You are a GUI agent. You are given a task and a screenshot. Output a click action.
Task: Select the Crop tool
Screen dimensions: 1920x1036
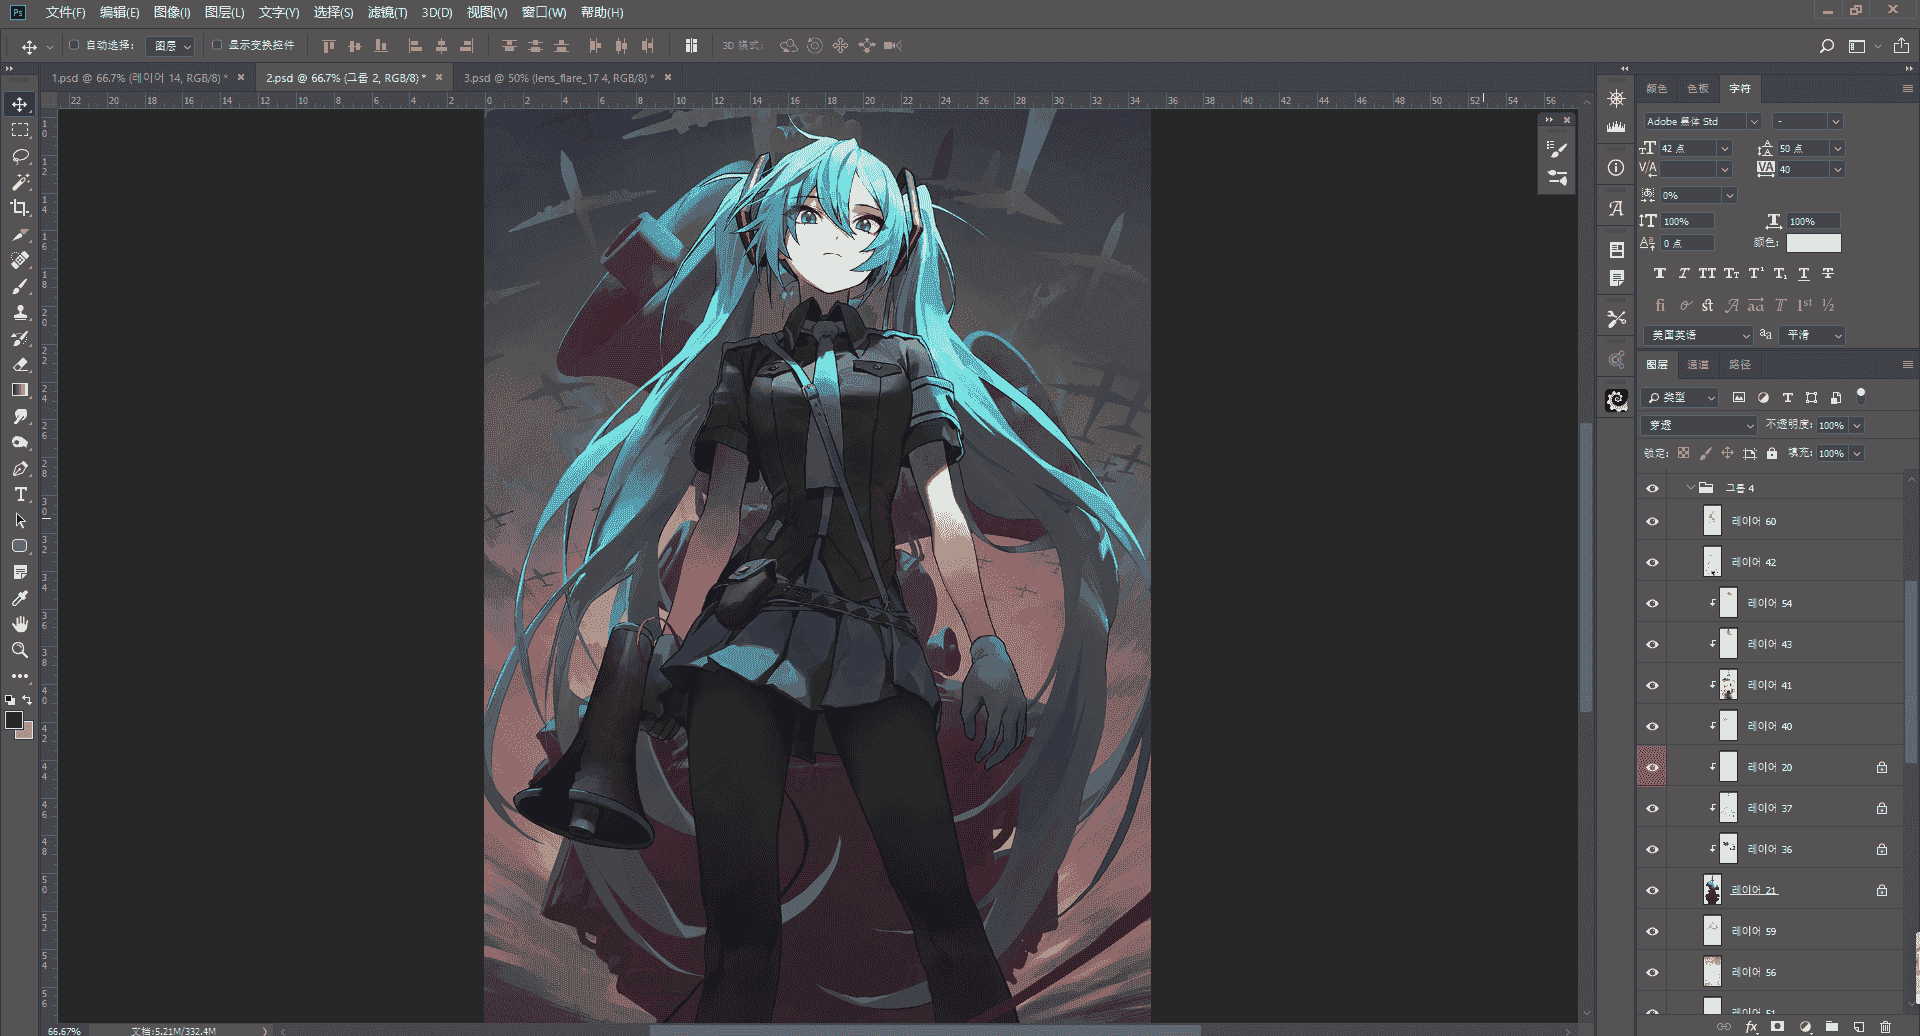20,208
